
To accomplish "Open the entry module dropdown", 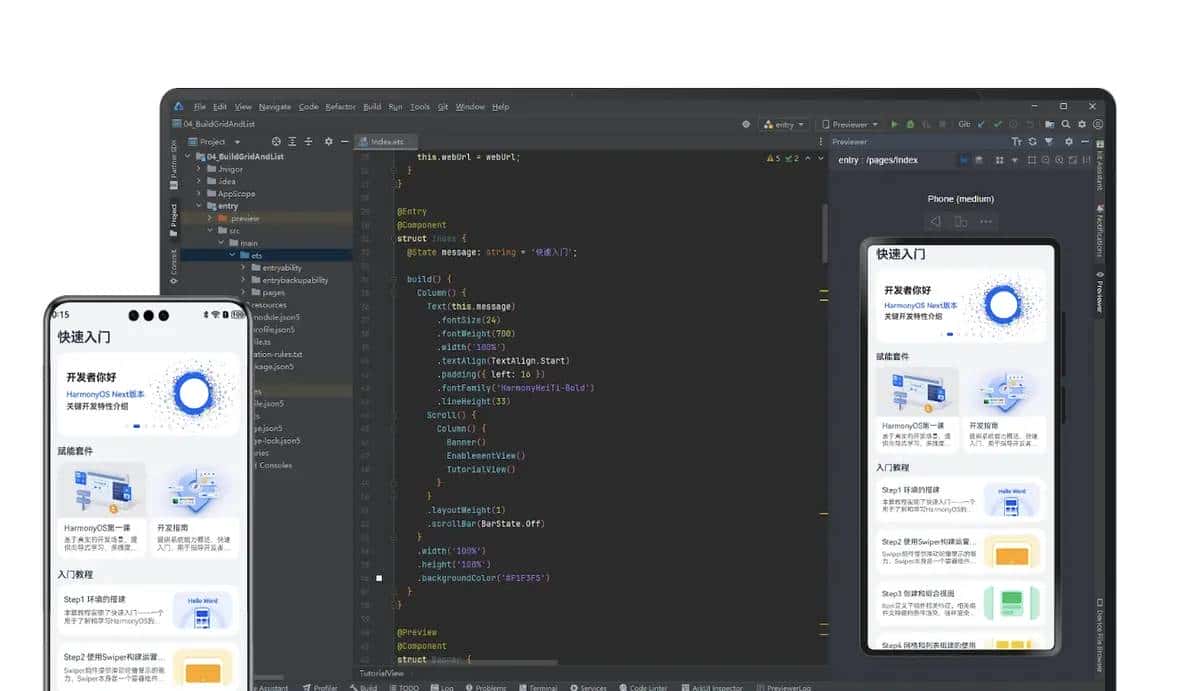I will pos(784,124).
